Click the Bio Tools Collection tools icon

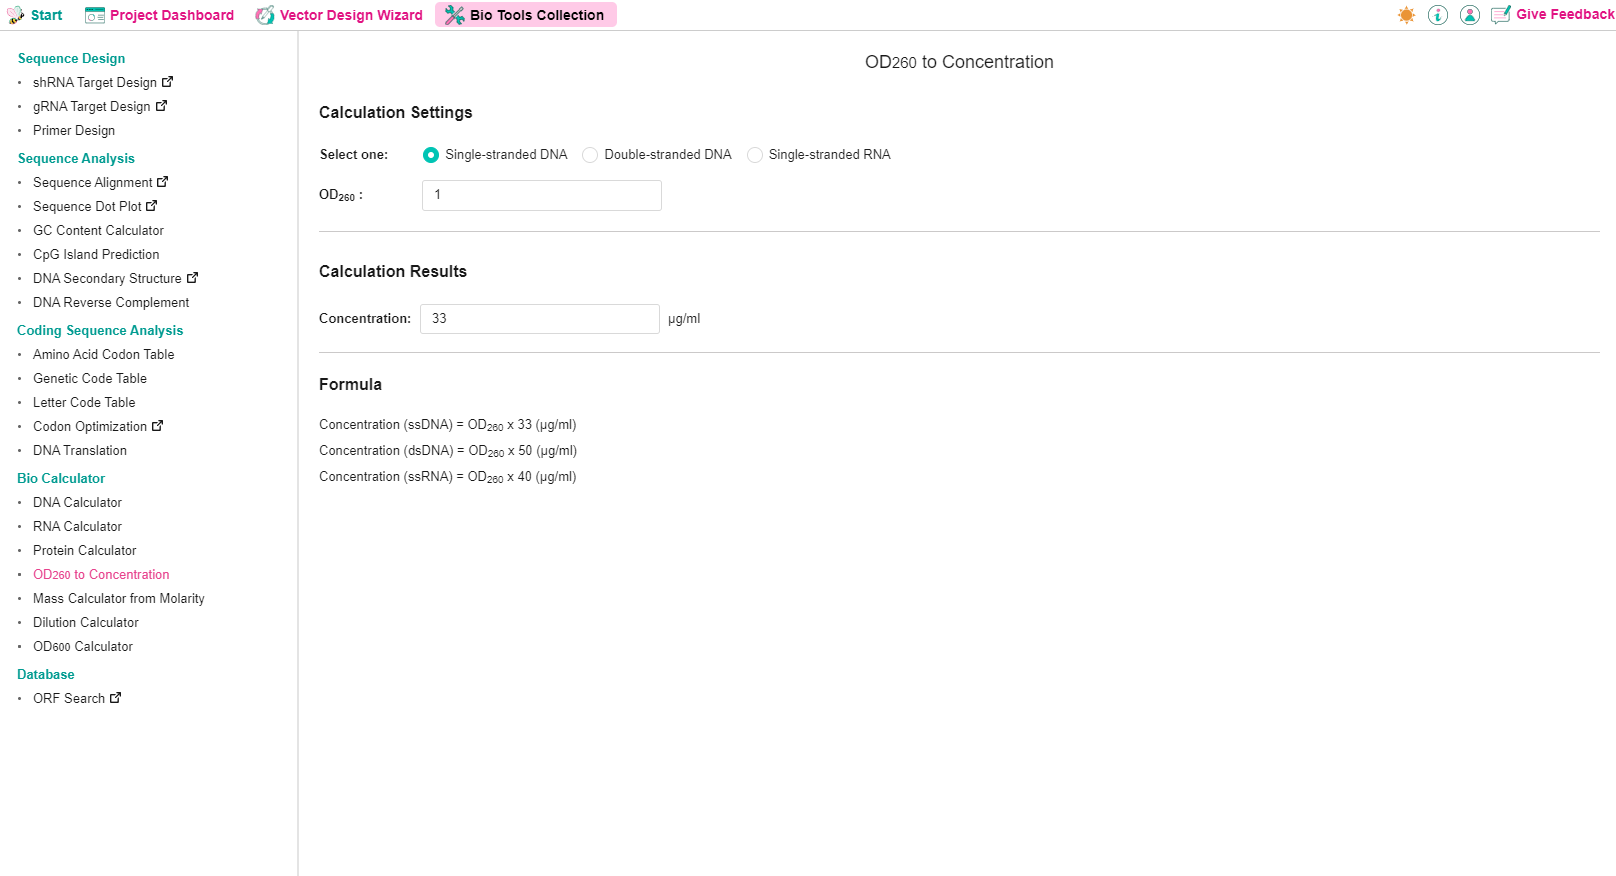pyautogui.click(x=455, y=15)
